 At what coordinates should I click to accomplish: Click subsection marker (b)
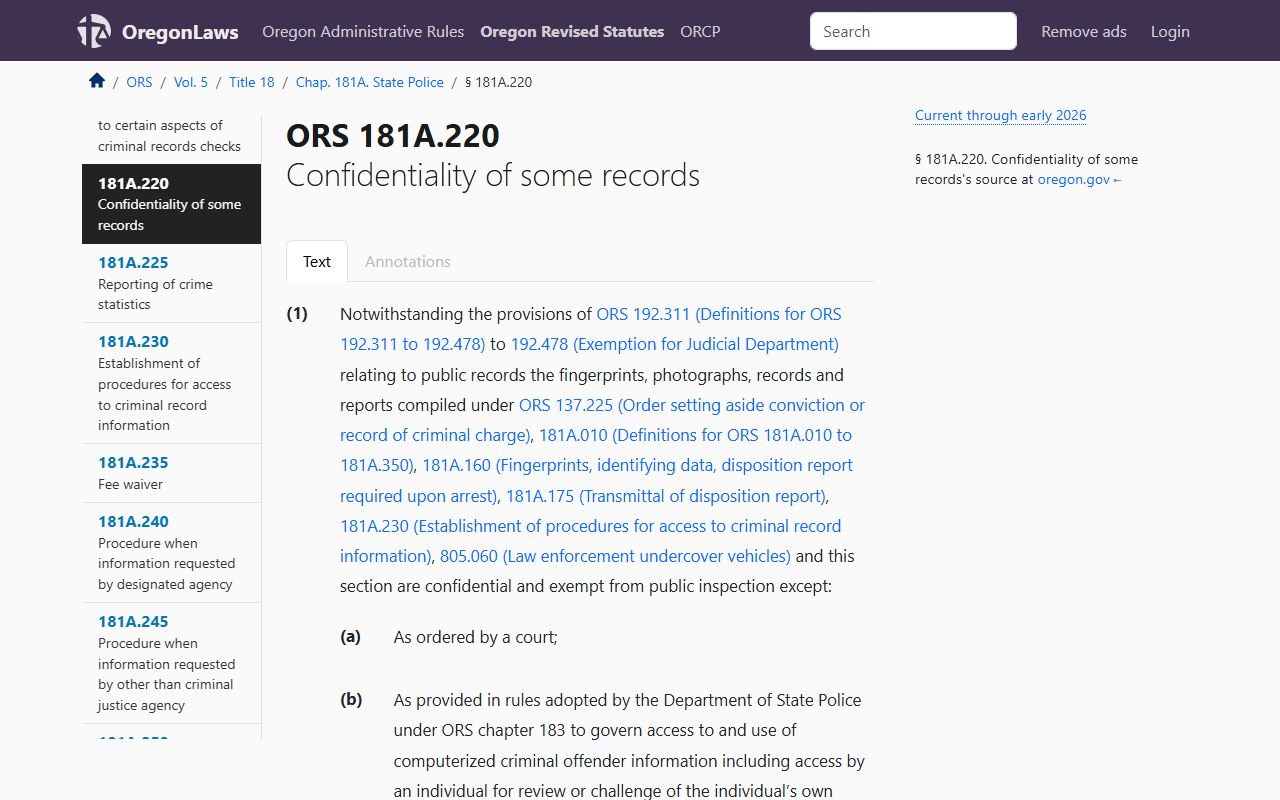pyautogui.click(x=351, y=699)
